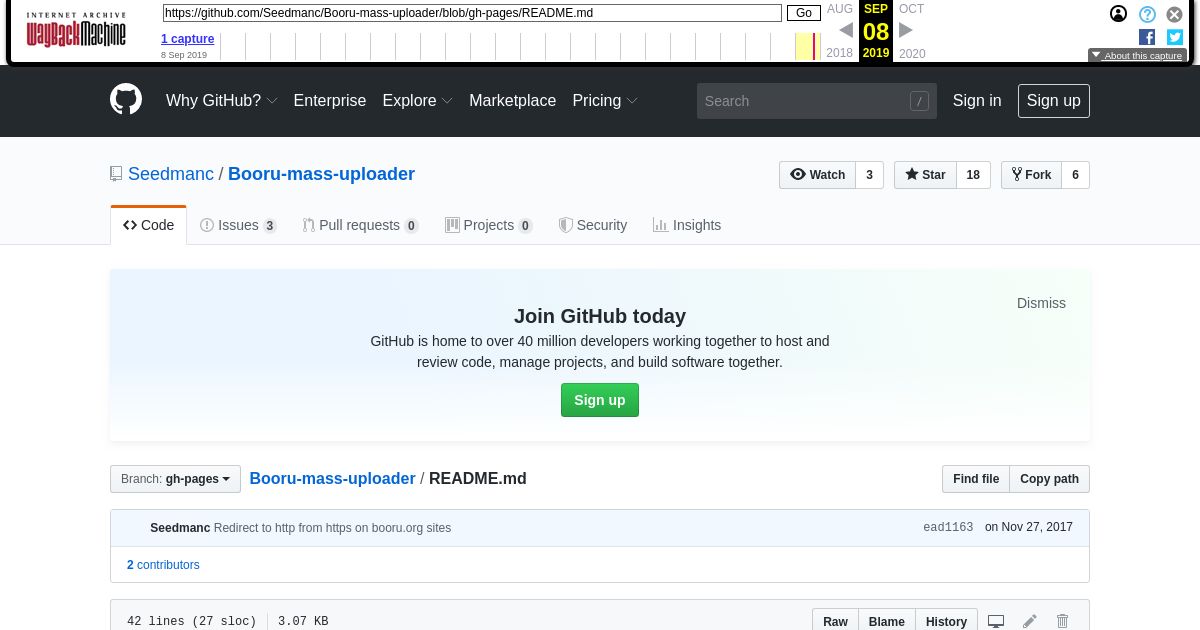Open the 1 capture link
Image resolution: width=1200 pixels, height=630 pixels.
(x=188, y=39)
